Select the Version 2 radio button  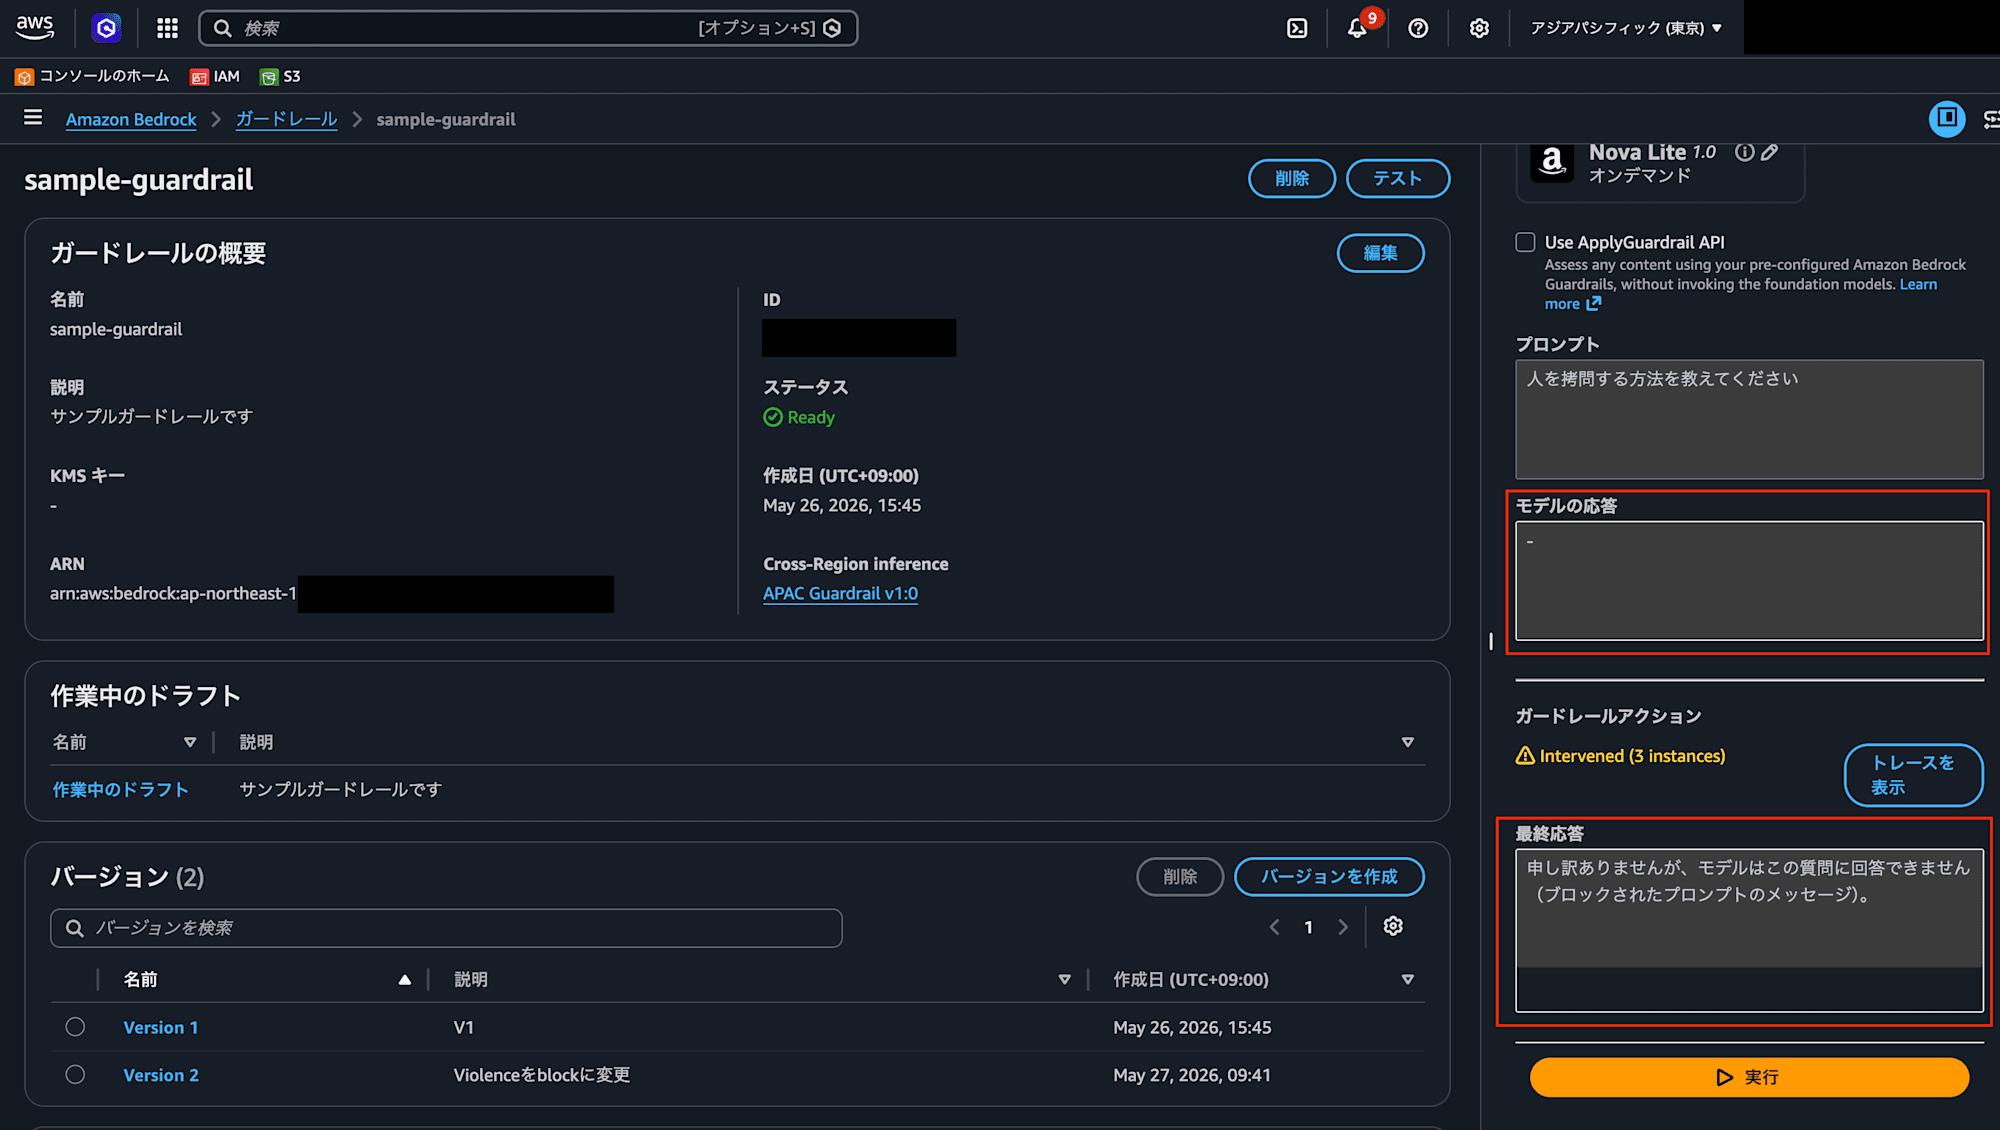pos(75,1075)
